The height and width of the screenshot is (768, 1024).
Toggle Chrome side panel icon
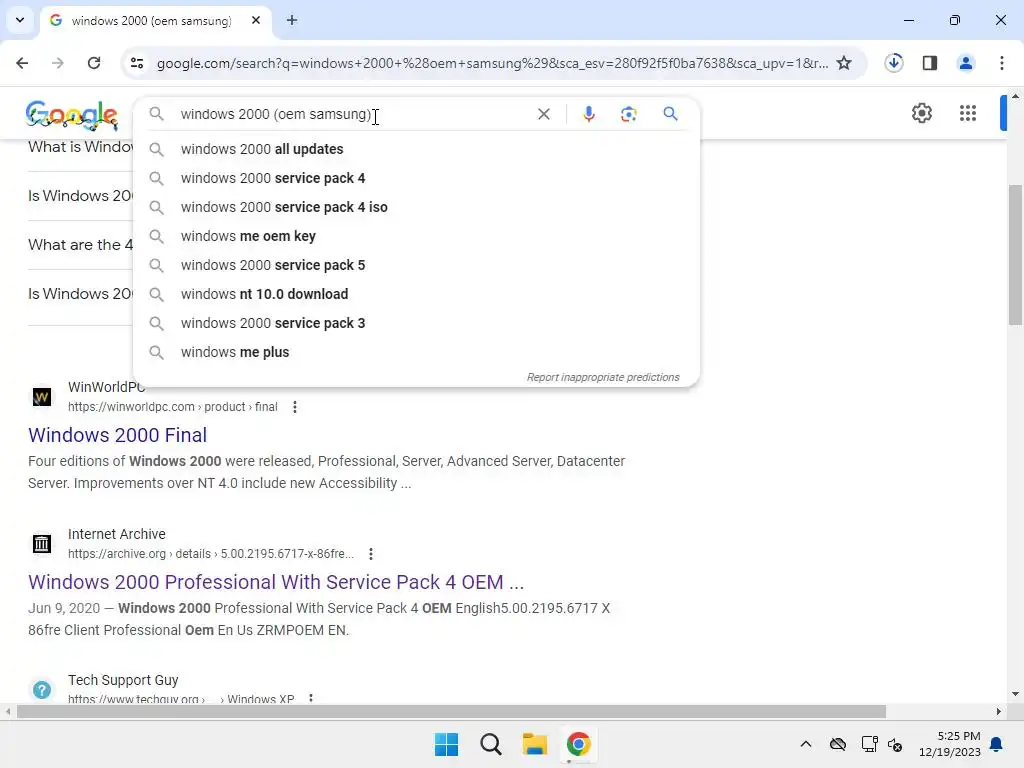(929, 63)
